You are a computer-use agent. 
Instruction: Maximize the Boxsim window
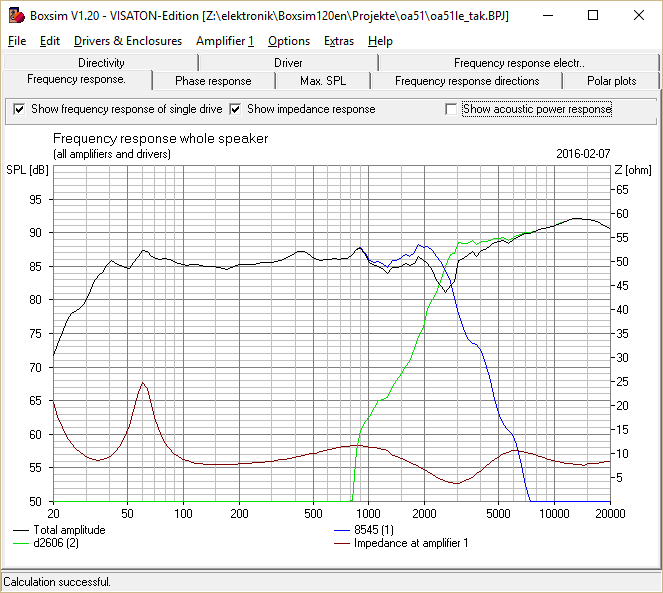pos(593,16)
